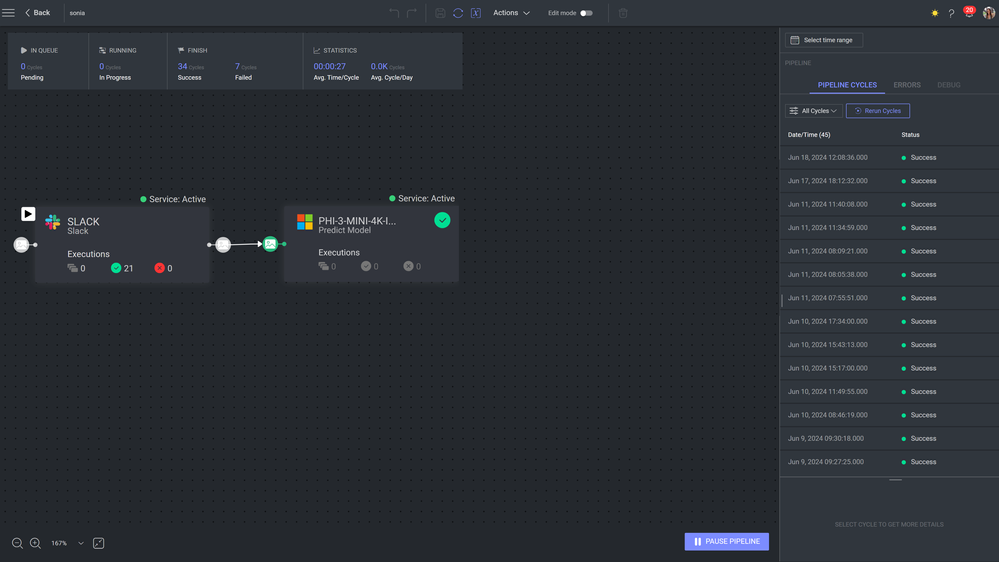Image resolution: width=999 pixels, height=562 pixels.
Task: Switch to the Pipeline Cycles tab
Action: point(847,85)
